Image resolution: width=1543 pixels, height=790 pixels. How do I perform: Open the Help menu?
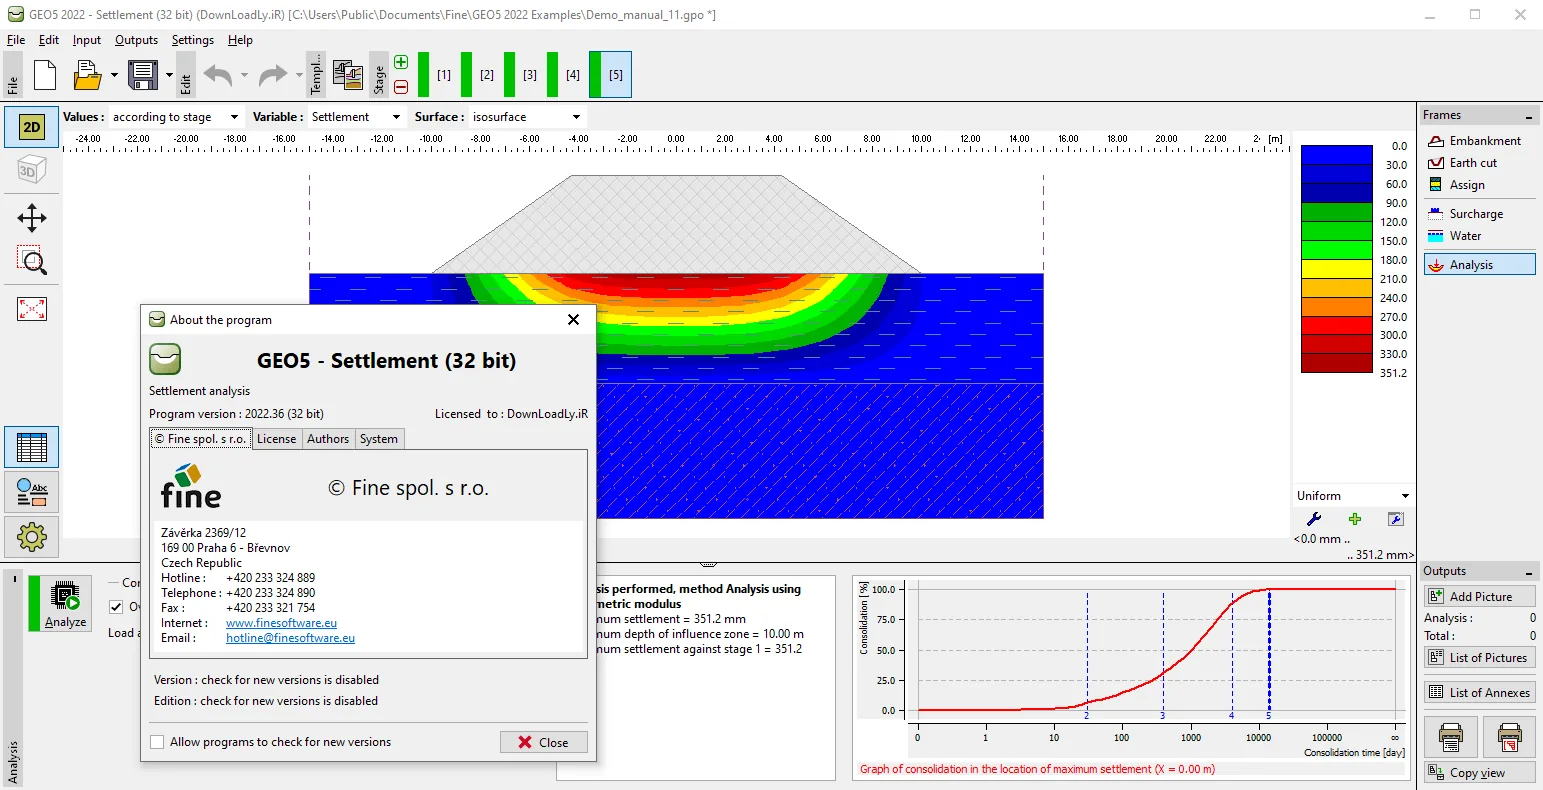(241, 40)
